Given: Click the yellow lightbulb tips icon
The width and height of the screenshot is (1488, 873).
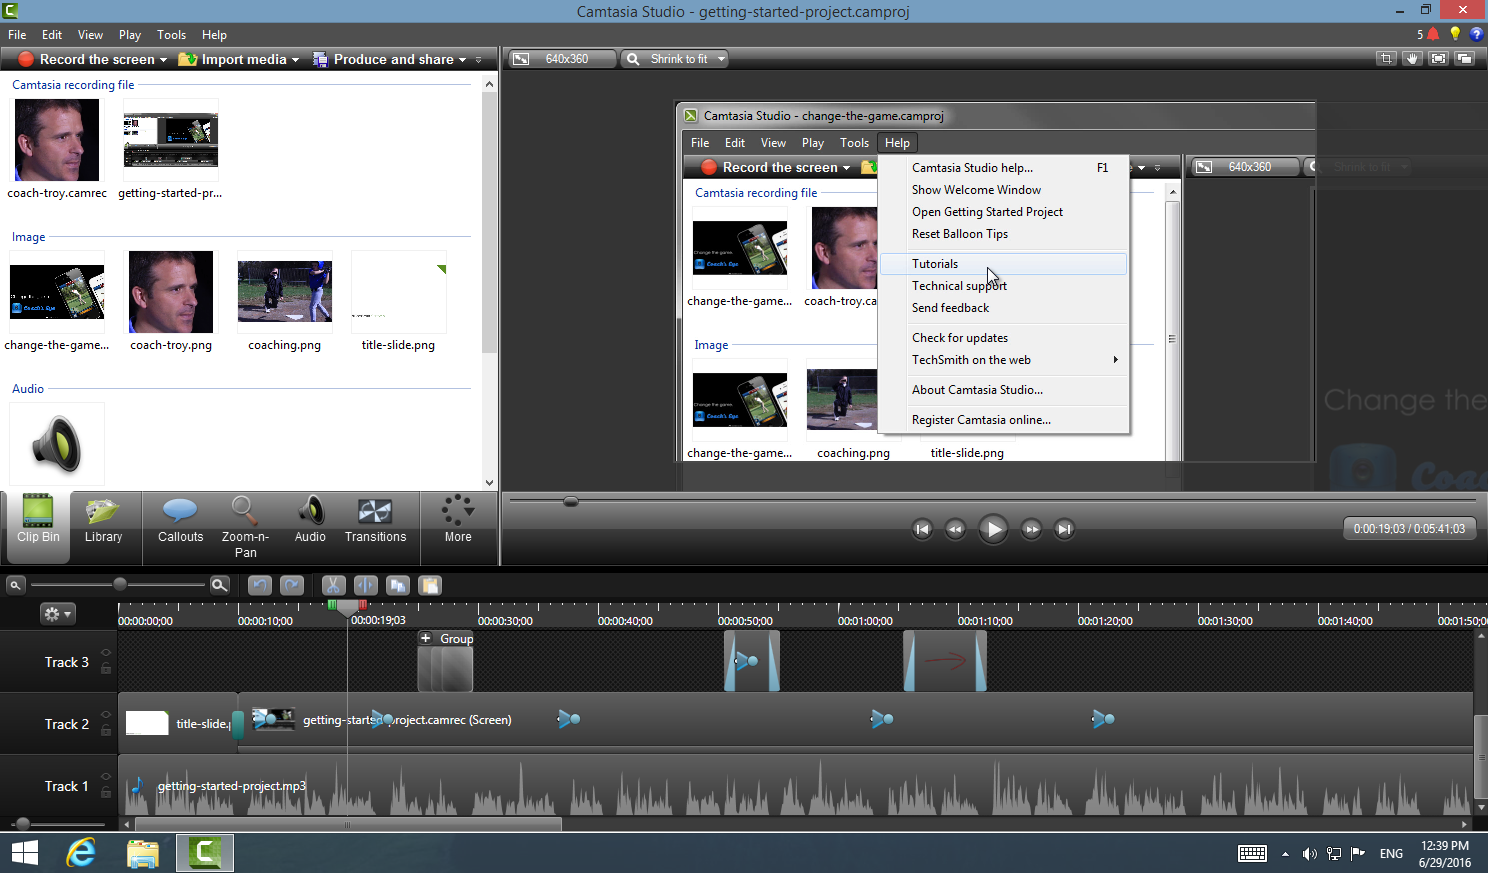Looking at the screenshot, I should pos(1455,34).
